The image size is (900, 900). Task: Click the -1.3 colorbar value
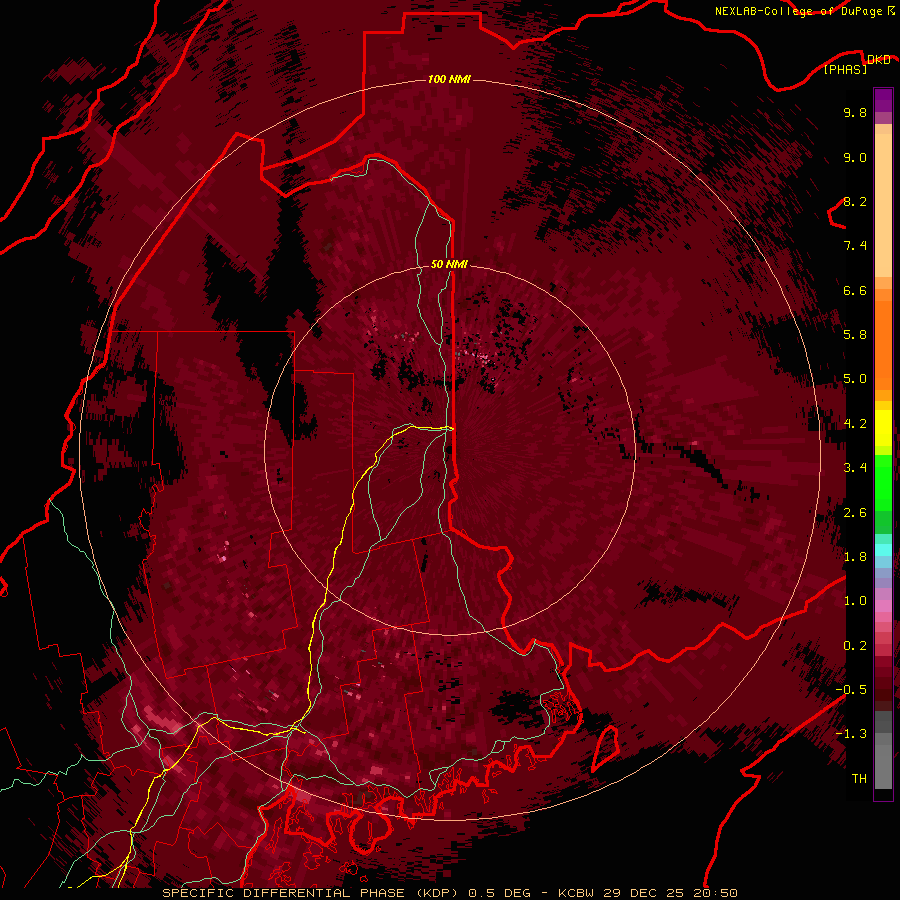pos(851,734)
